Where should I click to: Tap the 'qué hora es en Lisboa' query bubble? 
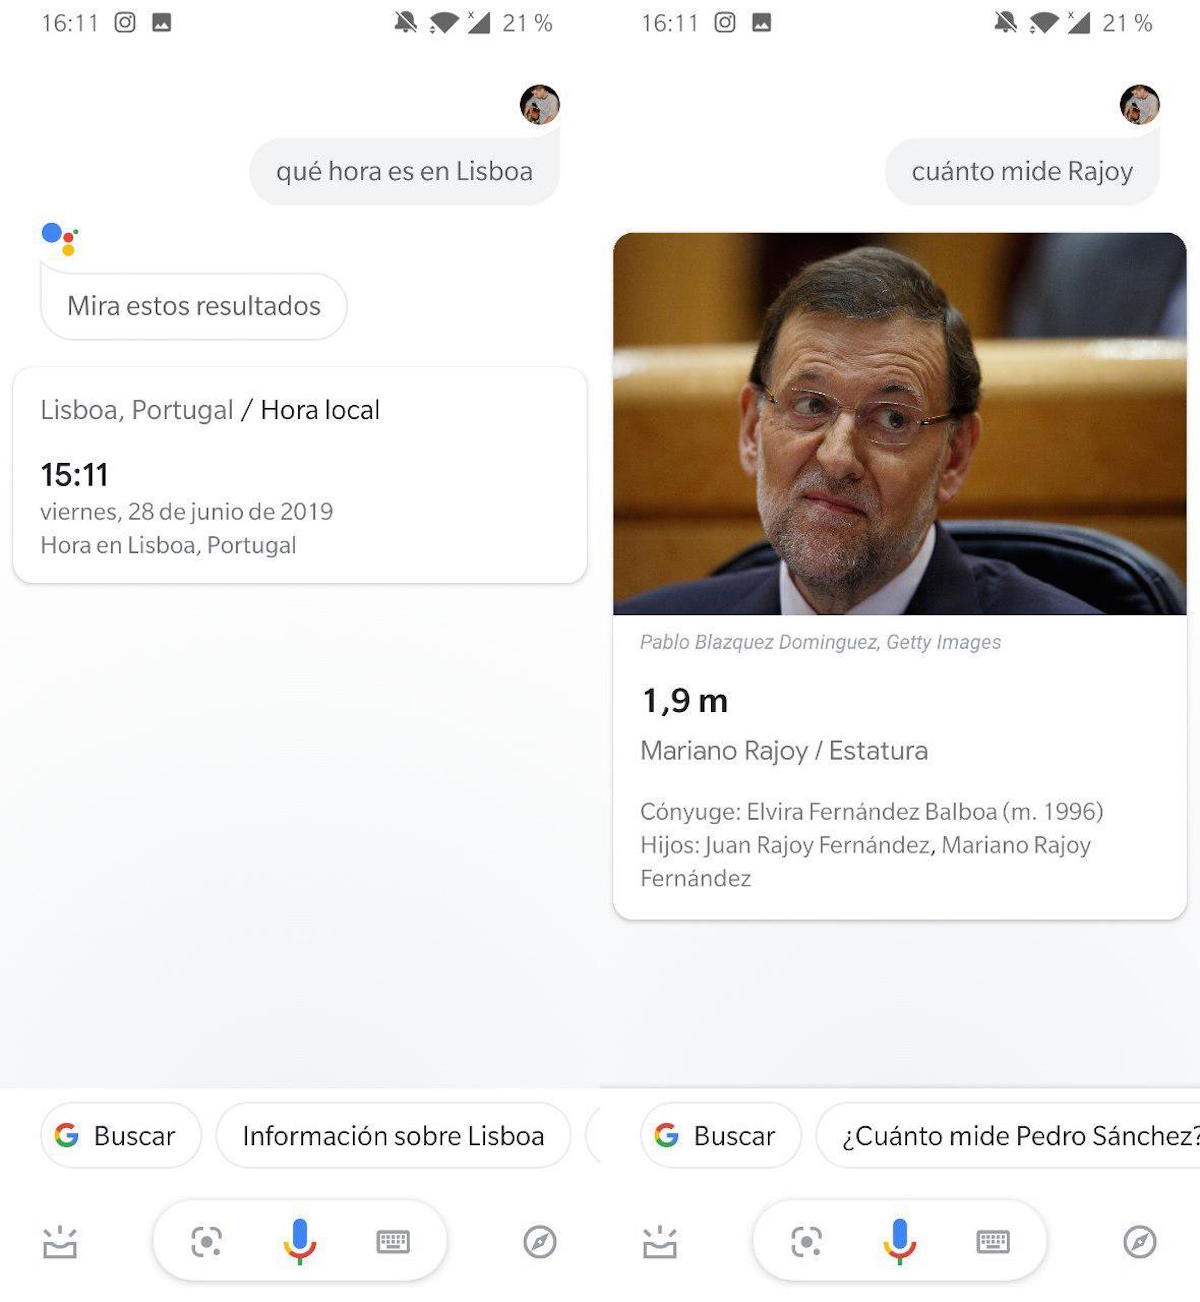pos(404,171)
